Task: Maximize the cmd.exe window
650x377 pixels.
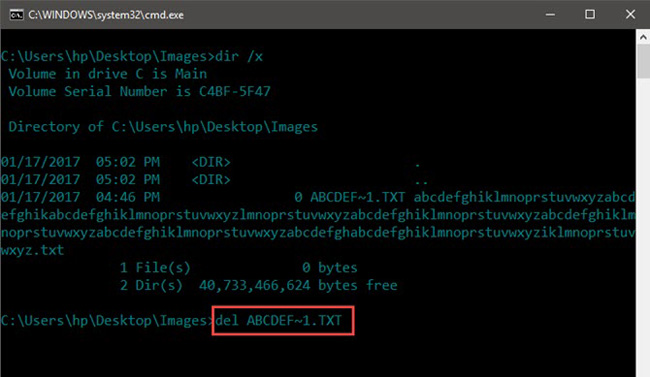Action: (589, 15)
